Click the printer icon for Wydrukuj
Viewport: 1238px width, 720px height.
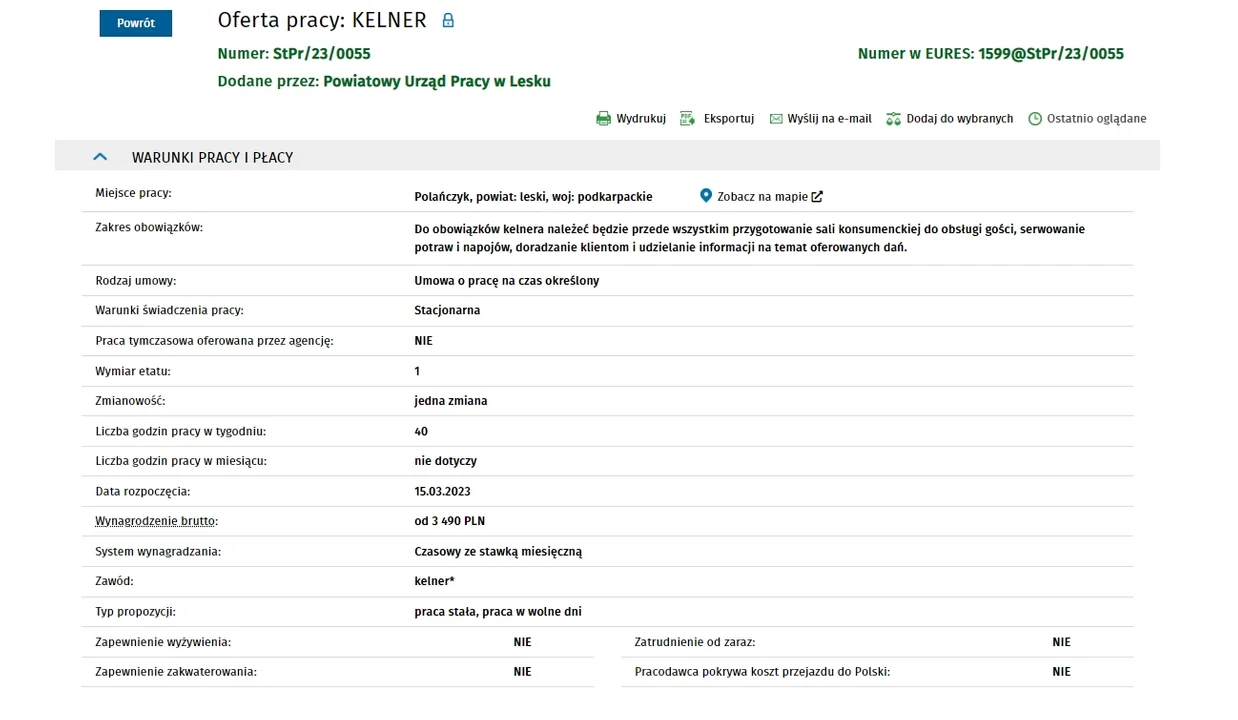pos(603,119)
